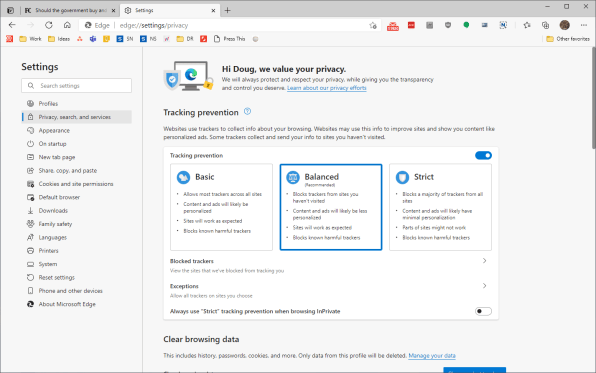Image resolution: width=596 pixels, height=373 pixels.
Task: Select the Balanced tracking prevention card
Action: [331, 207]
